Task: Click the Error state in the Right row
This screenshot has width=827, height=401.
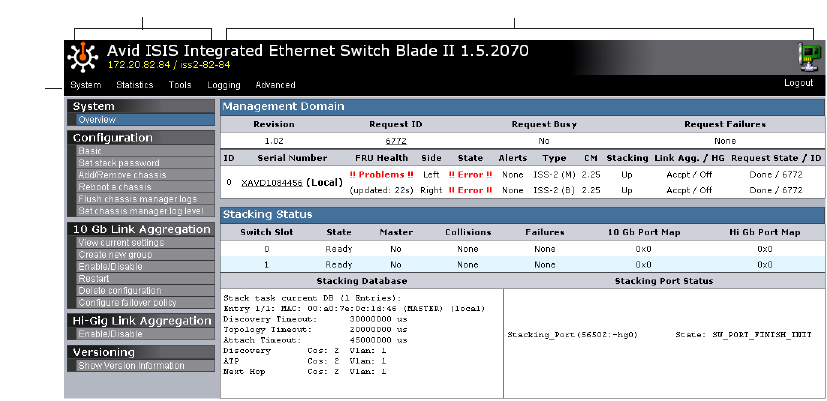Action: 470,190
